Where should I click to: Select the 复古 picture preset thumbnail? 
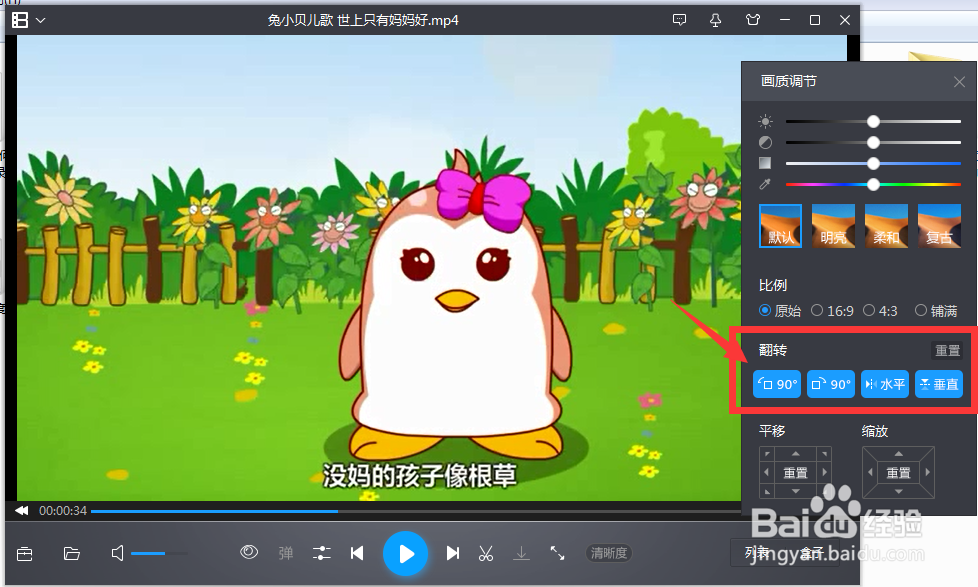click(x=939, y=226)
